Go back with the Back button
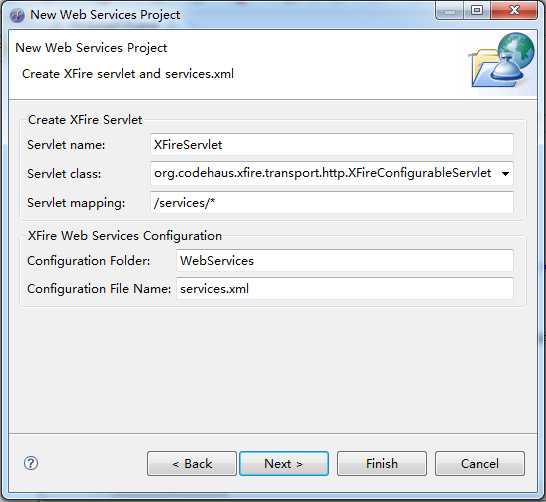This screenshot has width=546, height=502. point(192,463)
